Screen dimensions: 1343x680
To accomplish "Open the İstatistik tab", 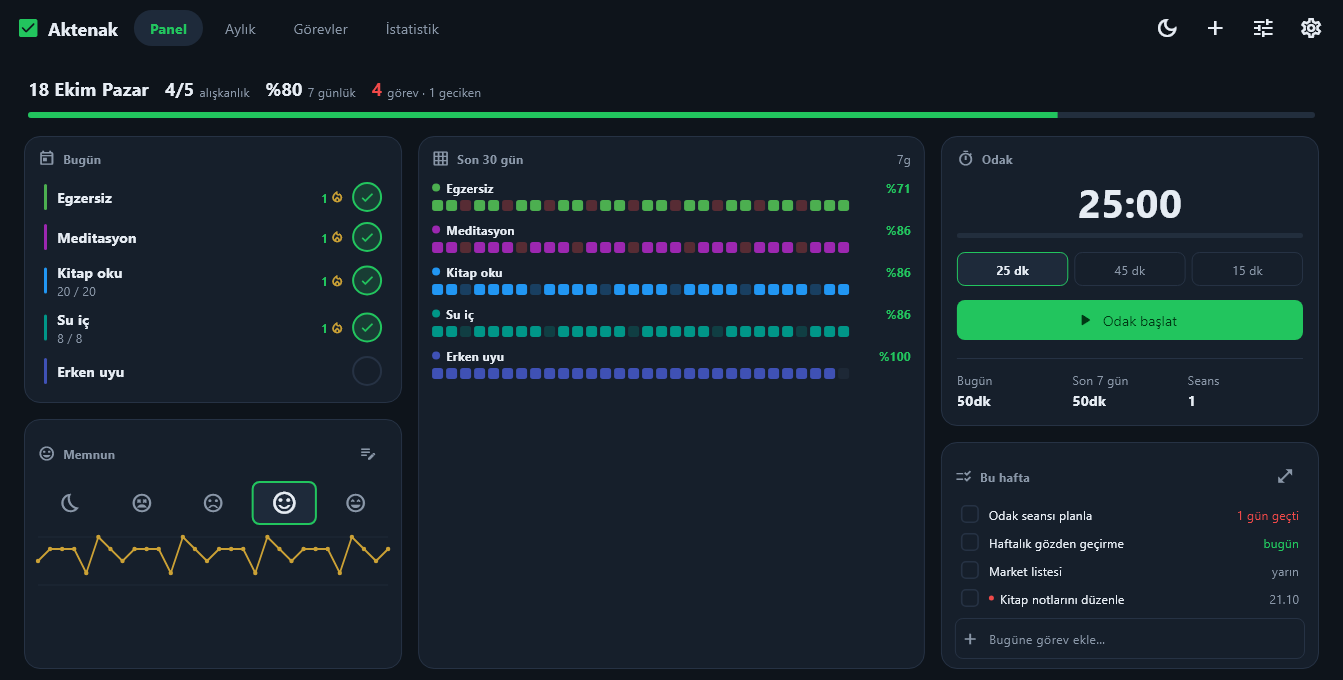I will click(412, 29).
